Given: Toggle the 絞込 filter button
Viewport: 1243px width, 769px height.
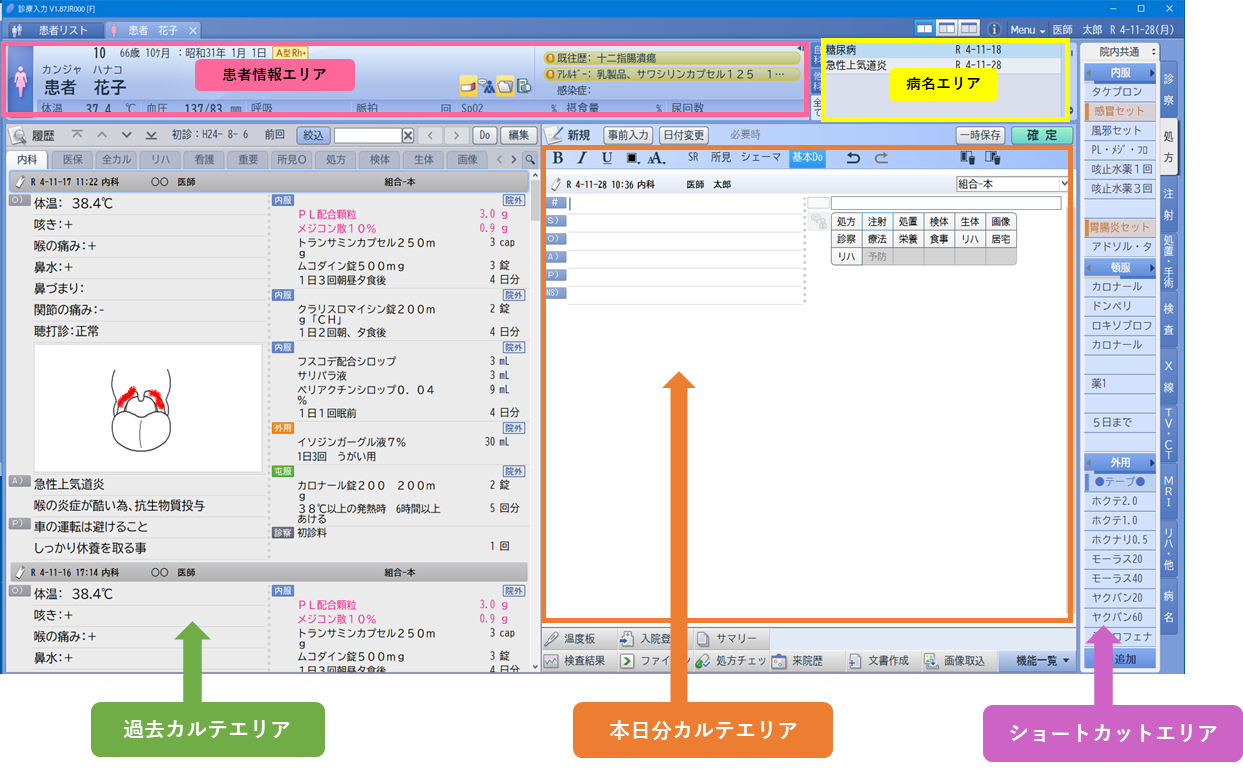Looking at the screenshot, I should [314, 135].
